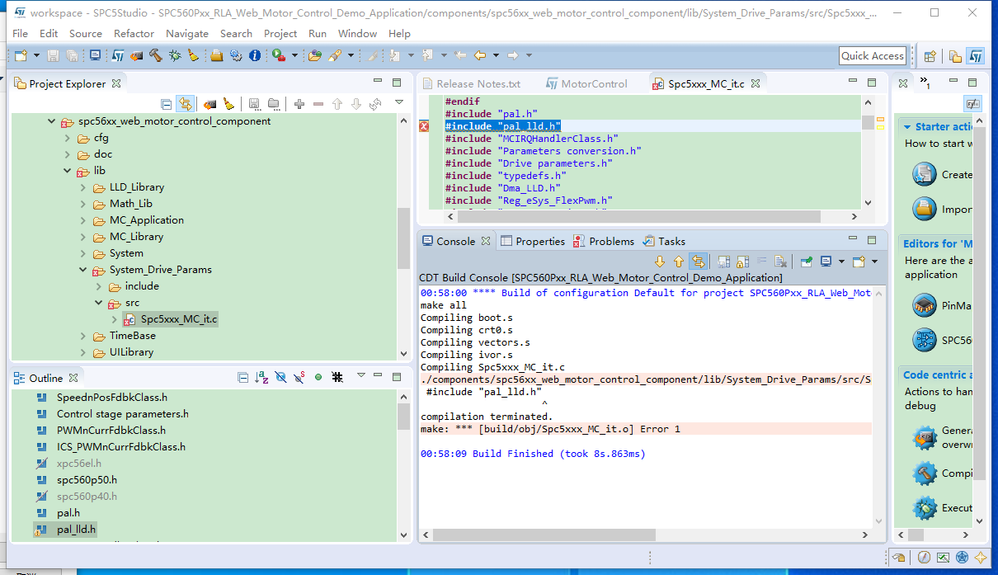Click the monitor terminal icon in the main toolbar

pyautogui.click(x=95, y=55)
